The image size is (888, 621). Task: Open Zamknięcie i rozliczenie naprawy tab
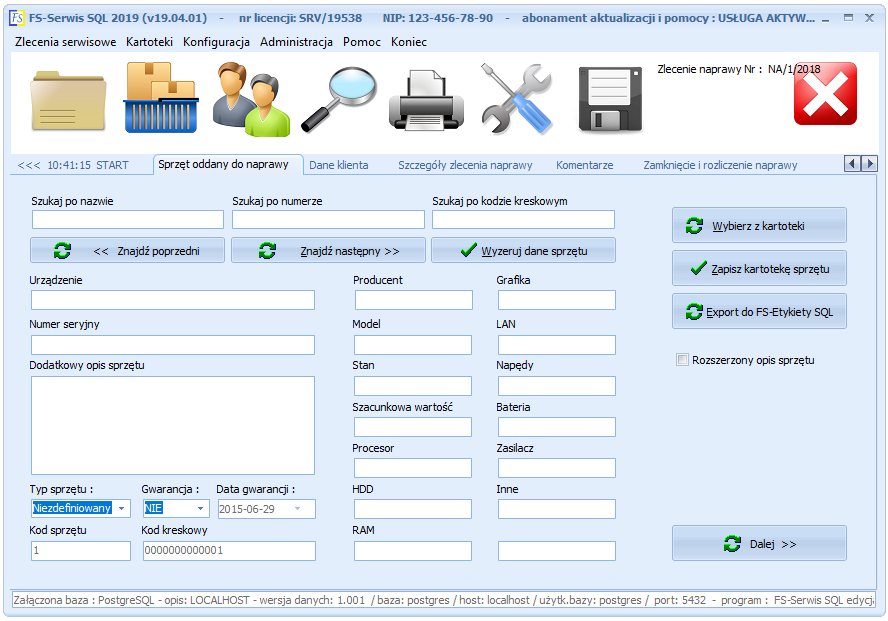point(720,165)
